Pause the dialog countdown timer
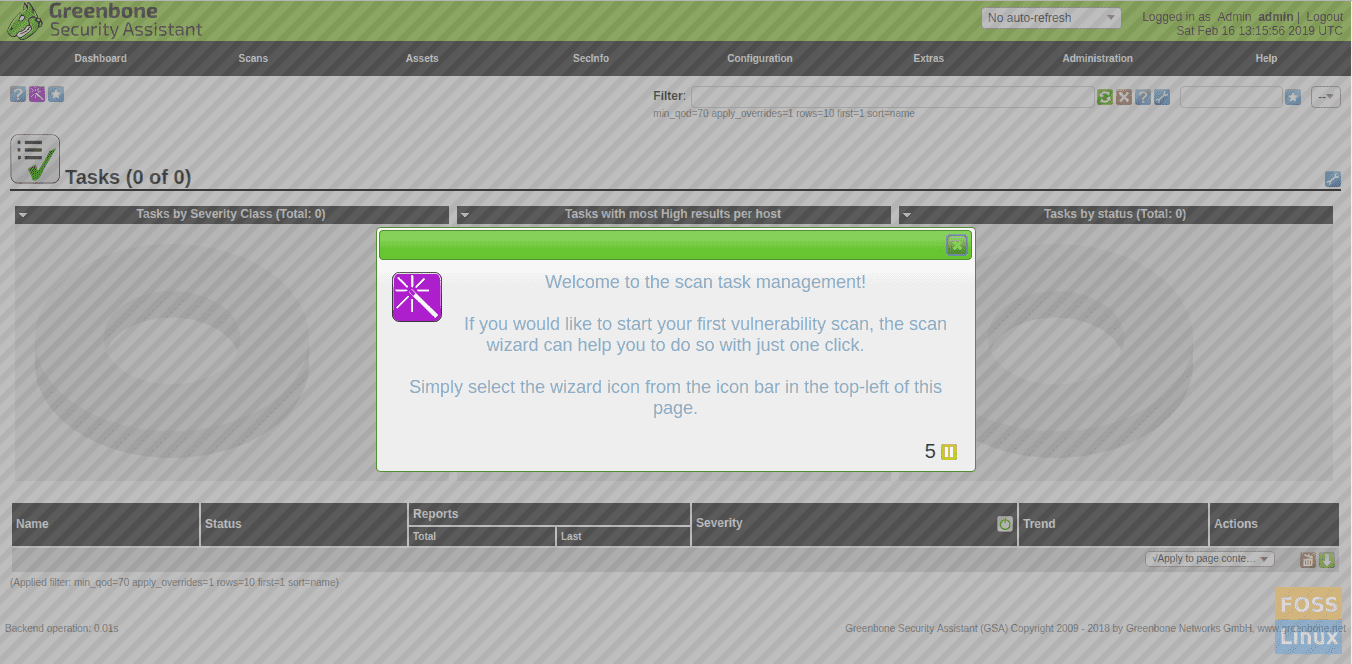This screenshot has height=664, width=1352. 949,452
